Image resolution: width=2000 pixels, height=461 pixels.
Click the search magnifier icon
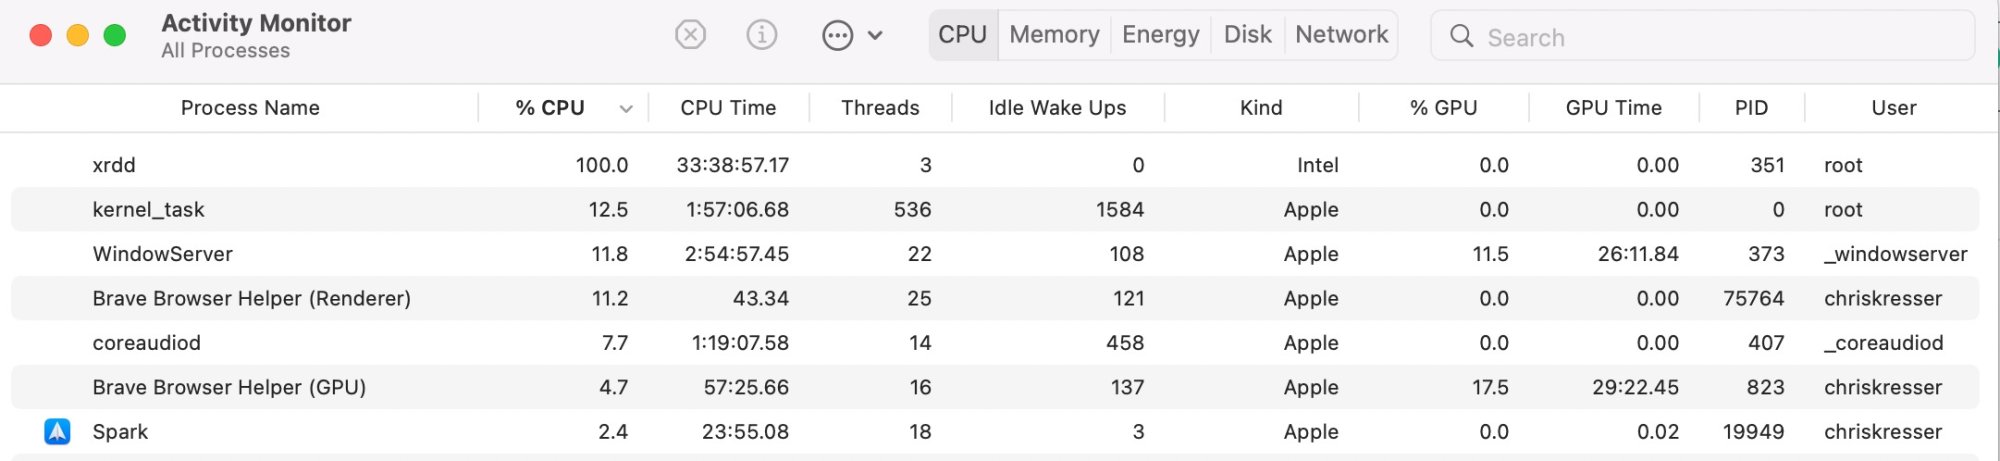1461,36
